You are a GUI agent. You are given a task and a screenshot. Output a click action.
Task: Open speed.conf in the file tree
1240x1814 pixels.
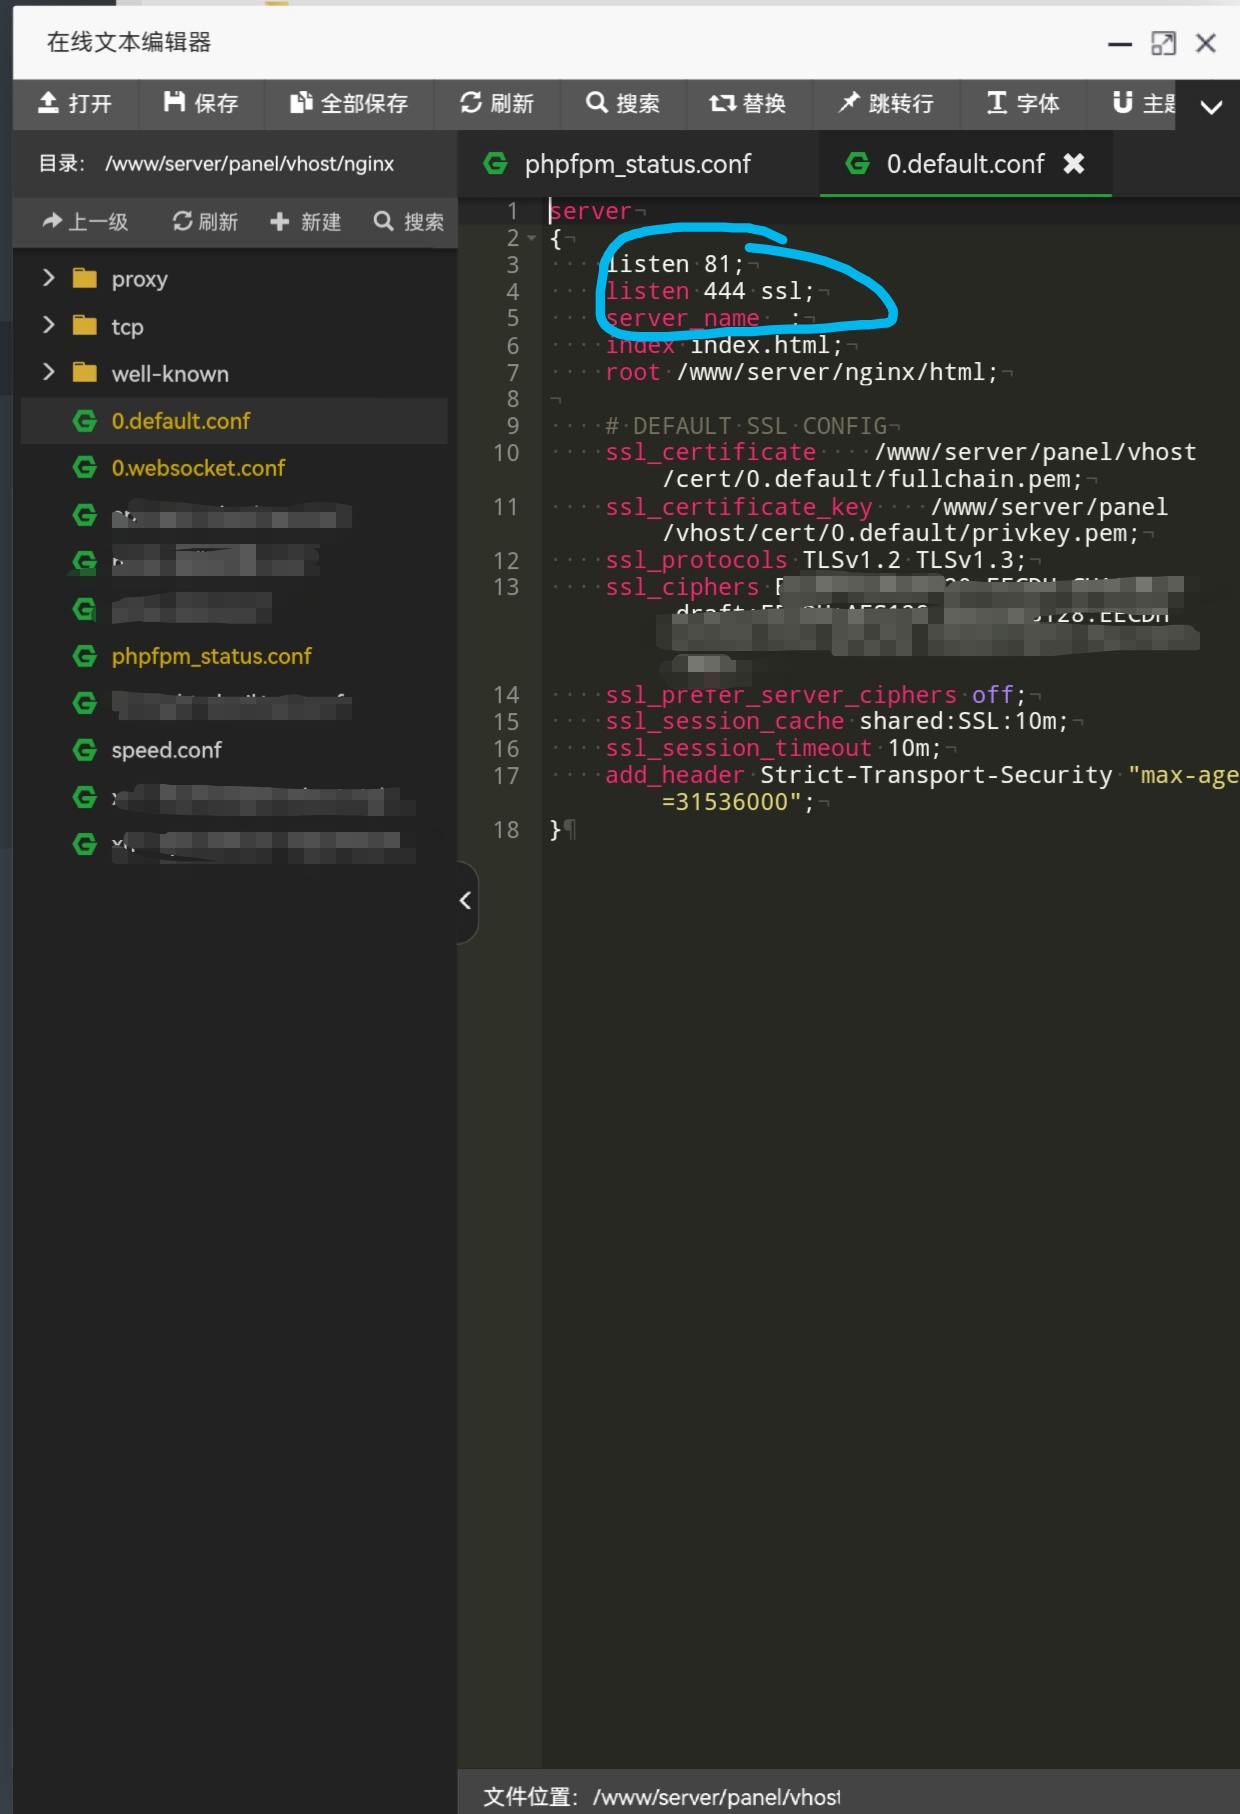click(x=166, y=750)
